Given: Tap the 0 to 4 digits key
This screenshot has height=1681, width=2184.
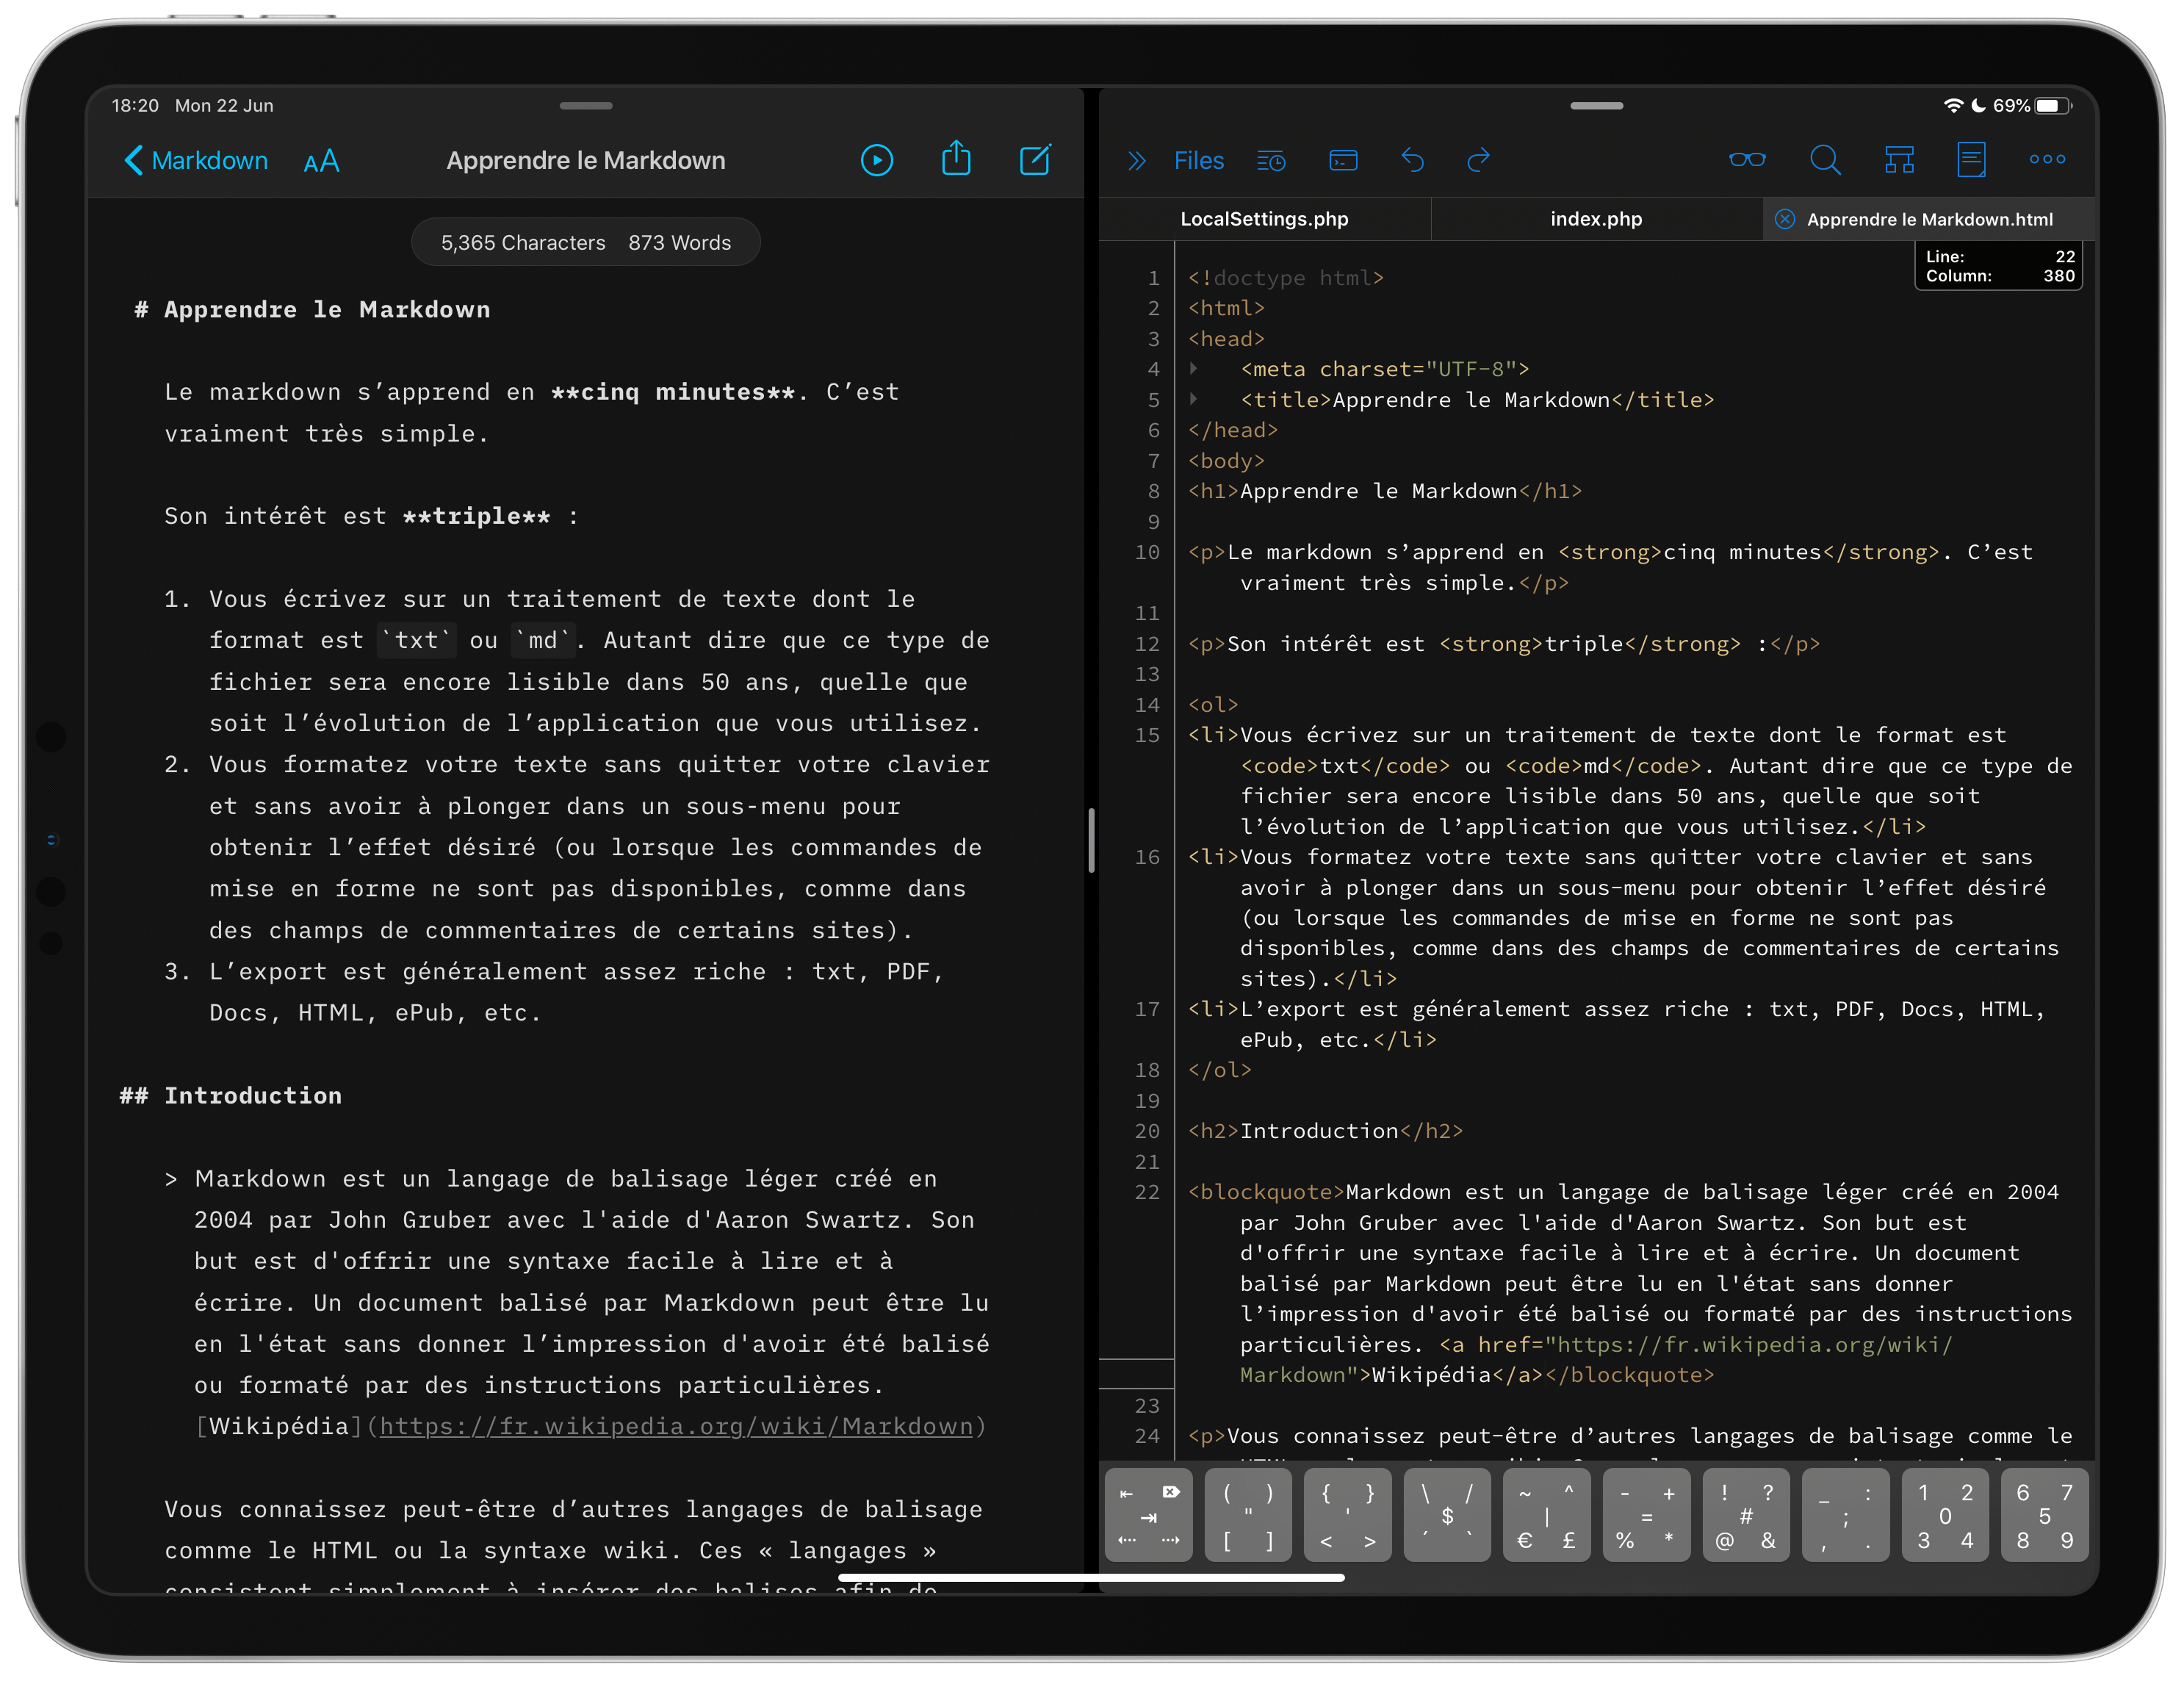Looking at the screenshot, I should tap(1945, 1515).
